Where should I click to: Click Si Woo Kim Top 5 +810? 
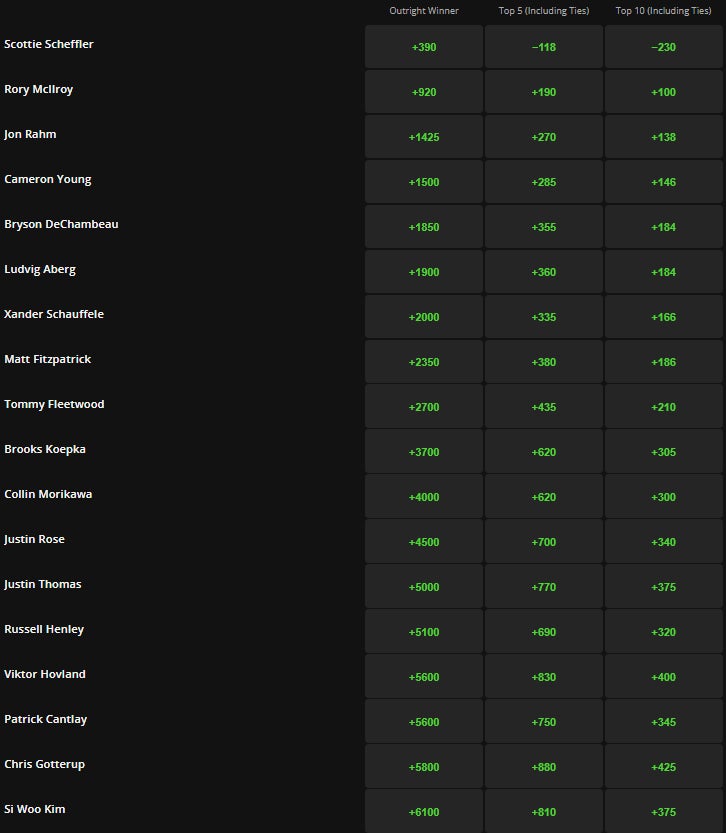pos(544,812)
